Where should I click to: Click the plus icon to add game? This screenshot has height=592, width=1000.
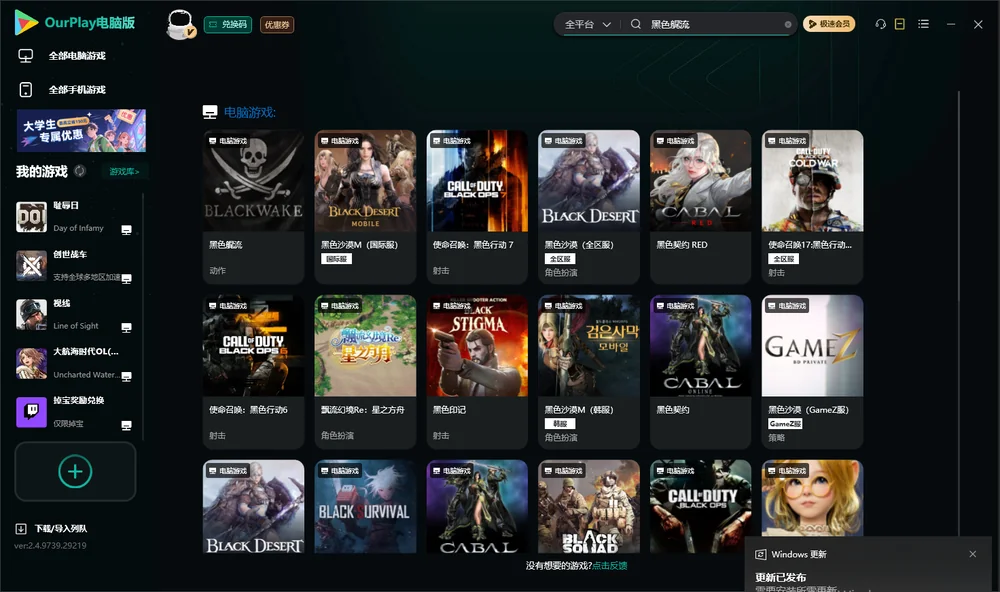point(75,471)
